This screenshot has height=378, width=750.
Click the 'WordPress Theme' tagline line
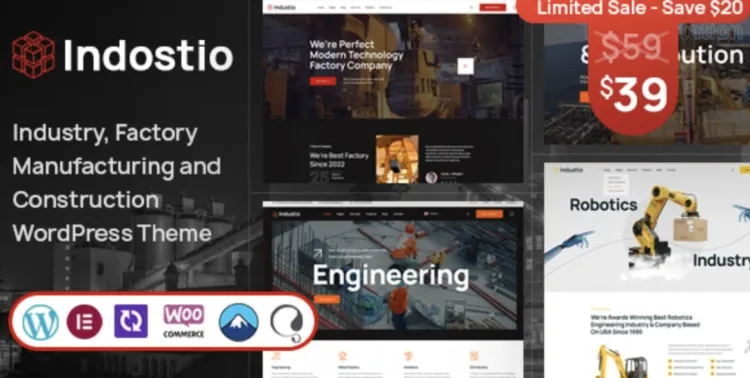click(112, 233)
